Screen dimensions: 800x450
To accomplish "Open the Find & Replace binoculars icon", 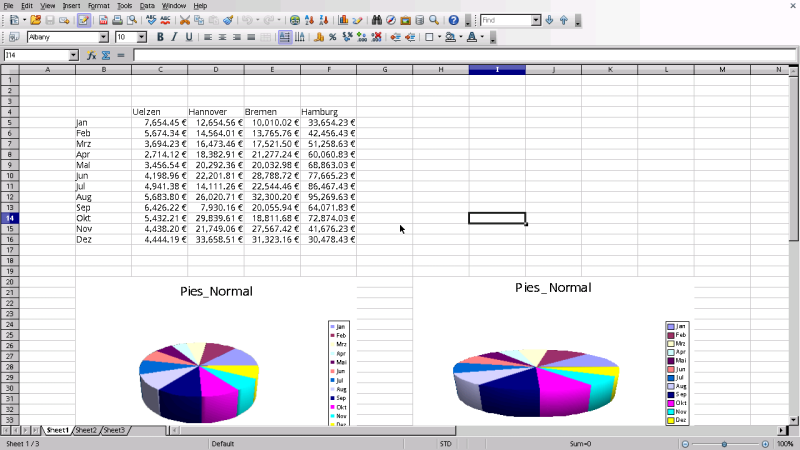I will [x=377, y=20].
